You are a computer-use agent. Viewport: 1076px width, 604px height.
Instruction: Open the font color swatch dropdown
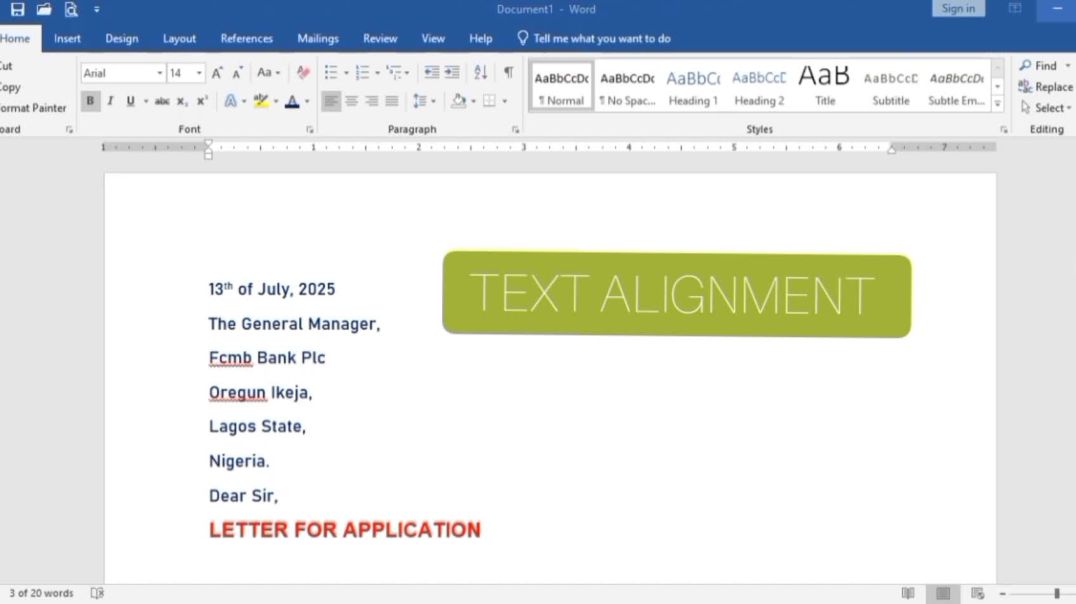pyautogui.click(x=305, y=101)
